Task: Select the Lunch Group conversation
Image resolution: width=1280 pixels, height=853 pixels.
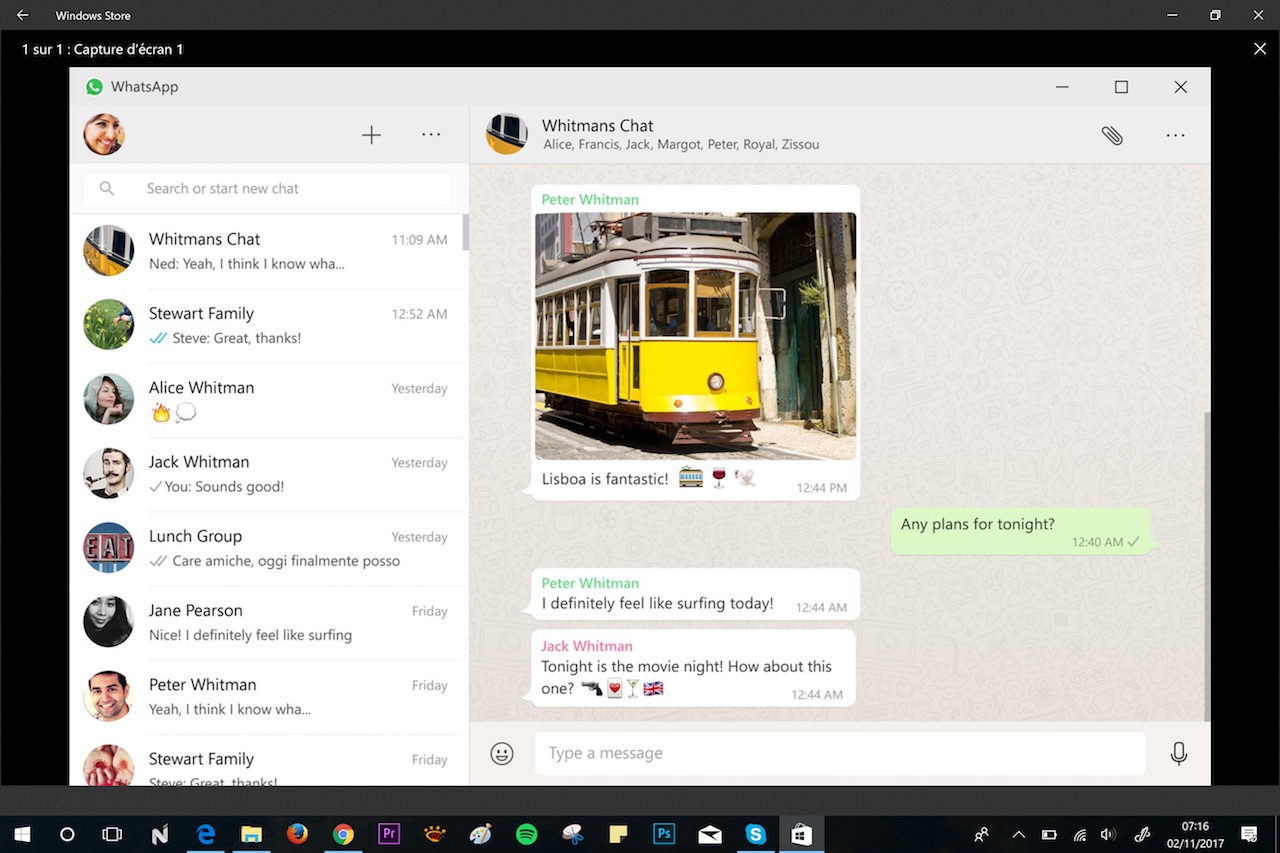Action: coord(265,547)
